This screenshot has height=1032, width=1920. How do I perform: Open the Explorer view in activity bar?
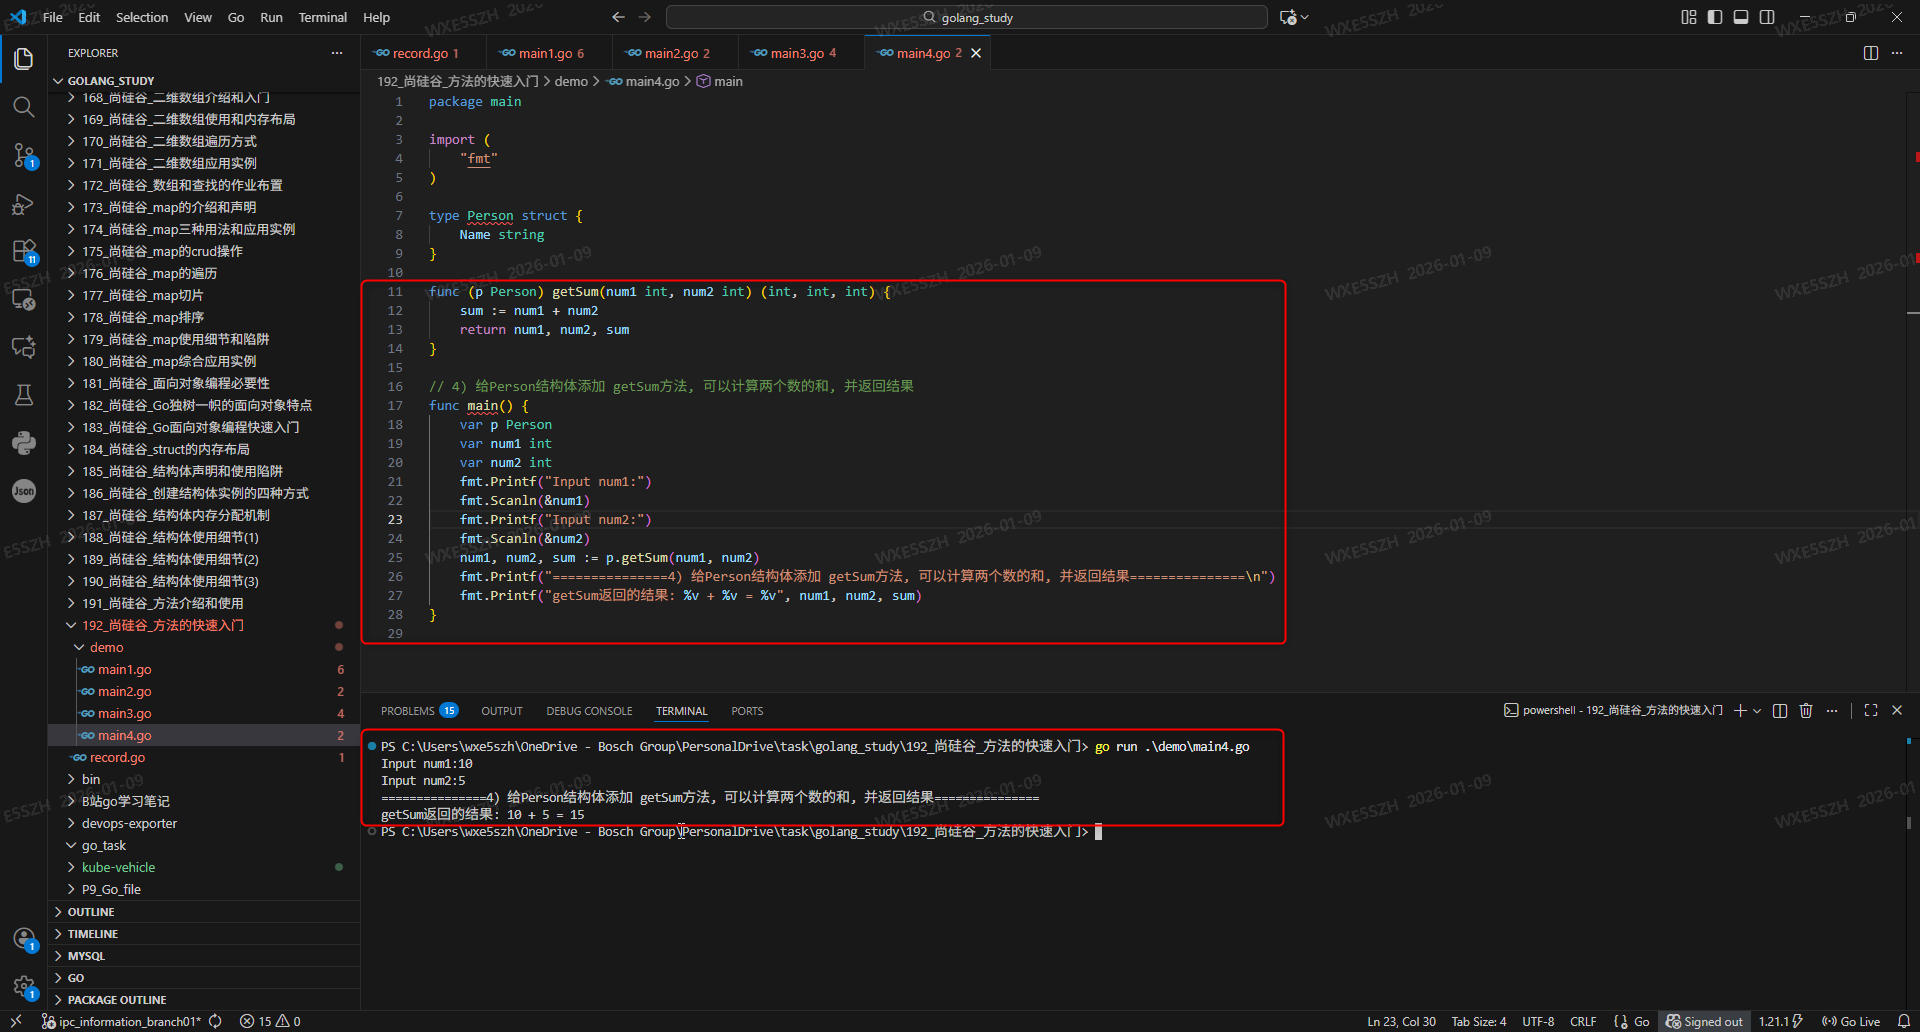pos(24,59)
